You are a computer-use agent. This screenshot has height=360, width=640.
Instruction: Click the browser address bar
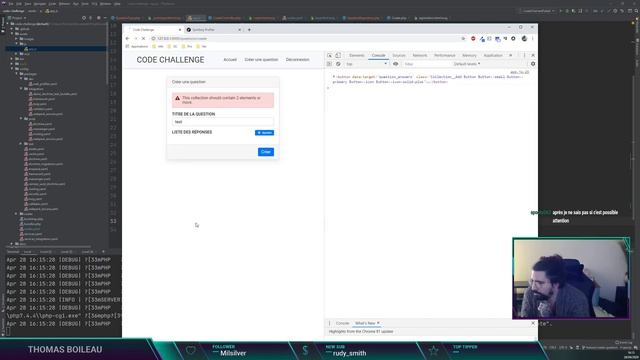(x=306, y=38)
